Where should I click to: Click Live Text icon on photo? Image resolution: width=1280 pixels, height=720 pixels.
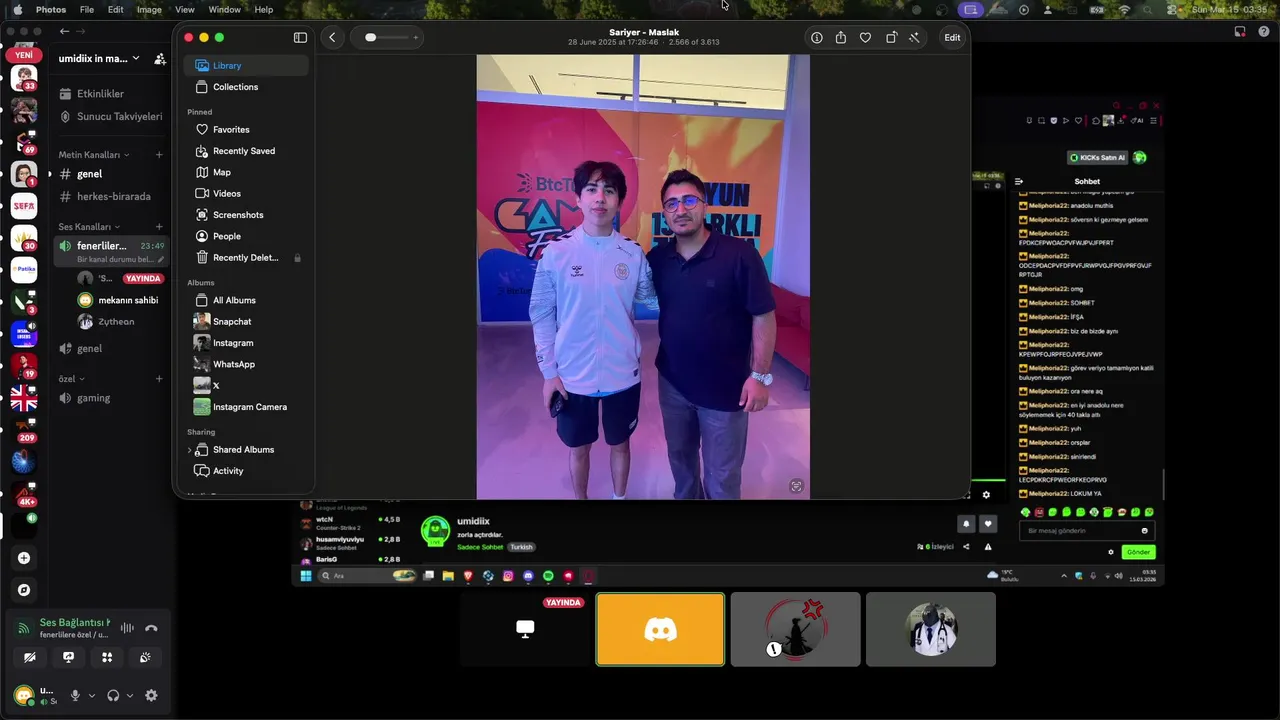pyautogui.click(x=796, y=486)
